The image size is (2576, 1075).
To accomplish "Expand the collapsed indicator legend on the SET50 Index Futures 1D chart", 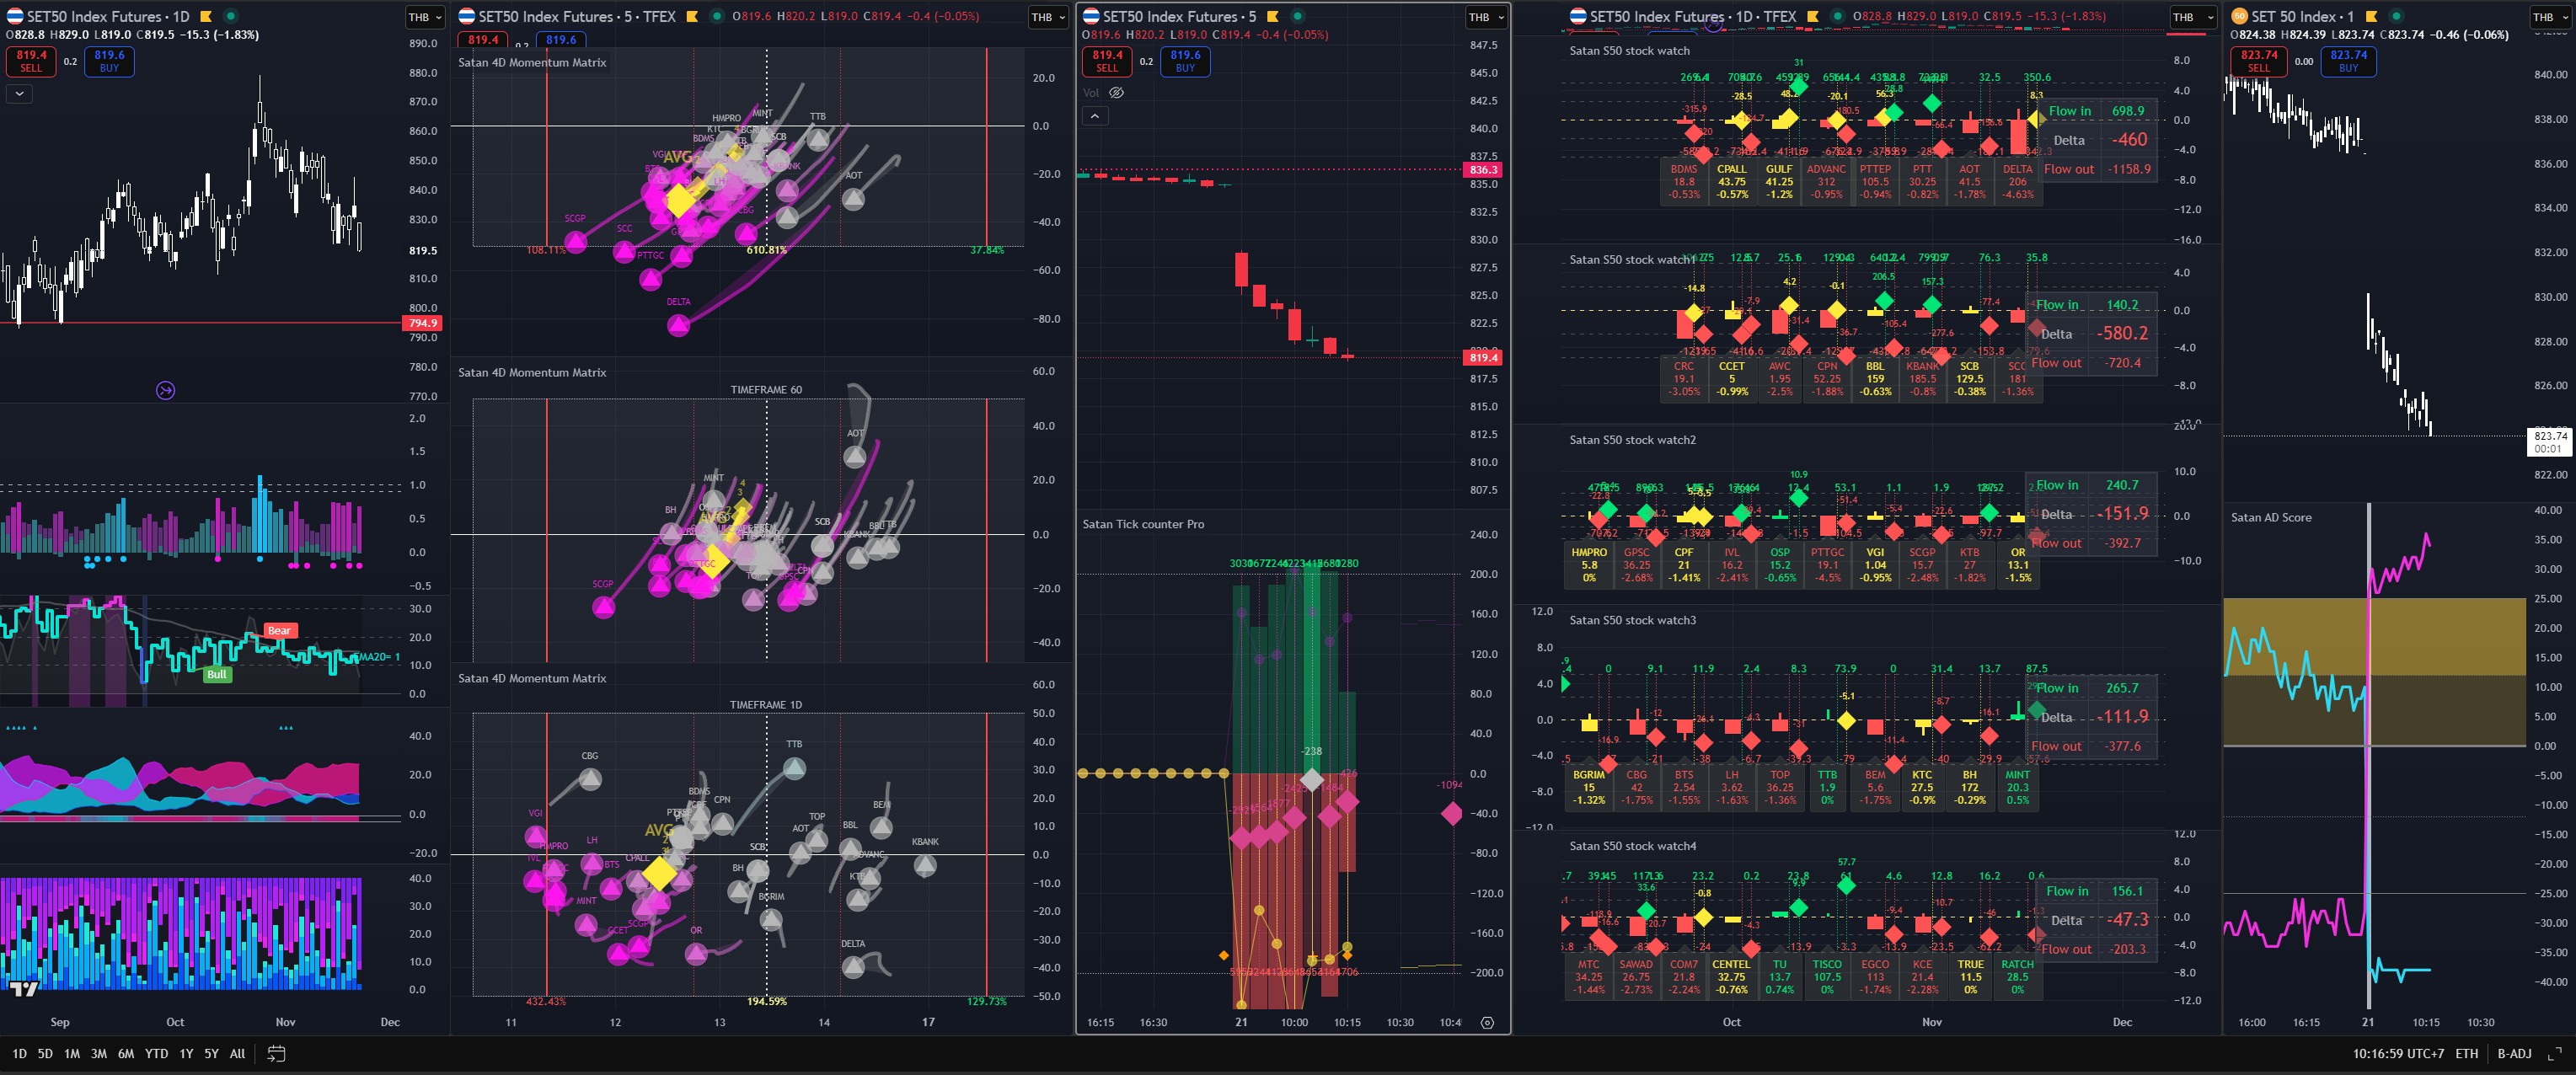I will tap(19, 93).
